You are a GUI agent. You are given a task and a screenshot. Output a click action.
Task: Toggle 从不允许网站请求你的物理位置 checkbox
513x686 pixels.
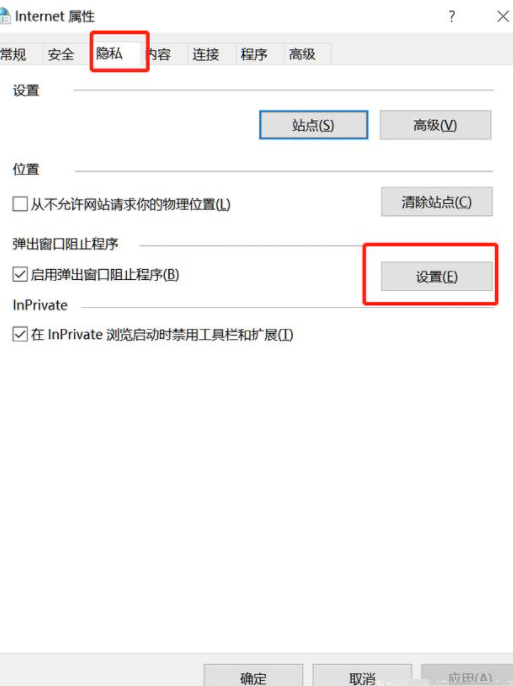click(20, 204)
